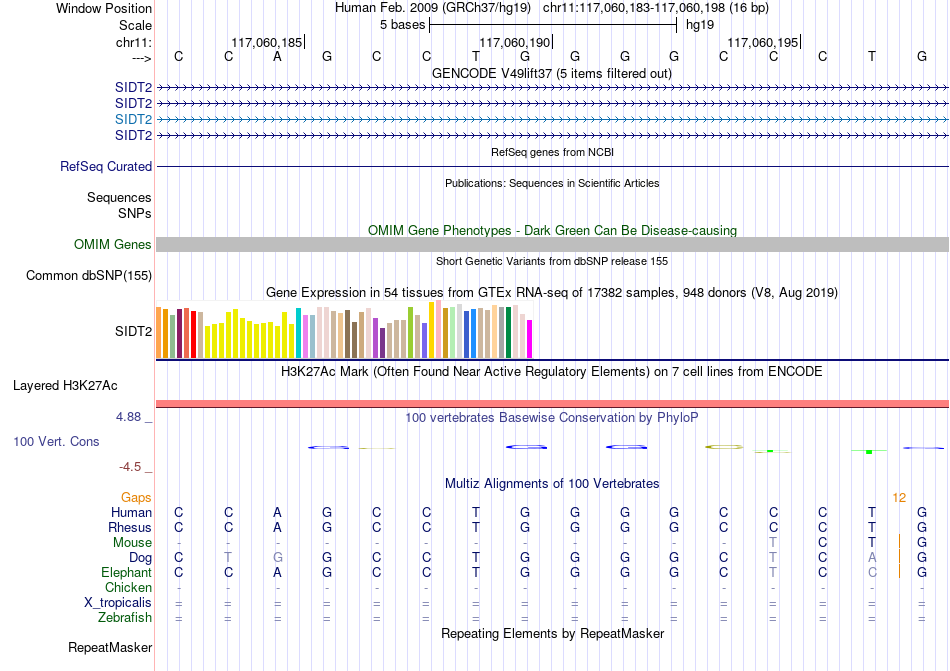Select the X_tropicalis species label
The image size is (950, 671).
[118, 603]
